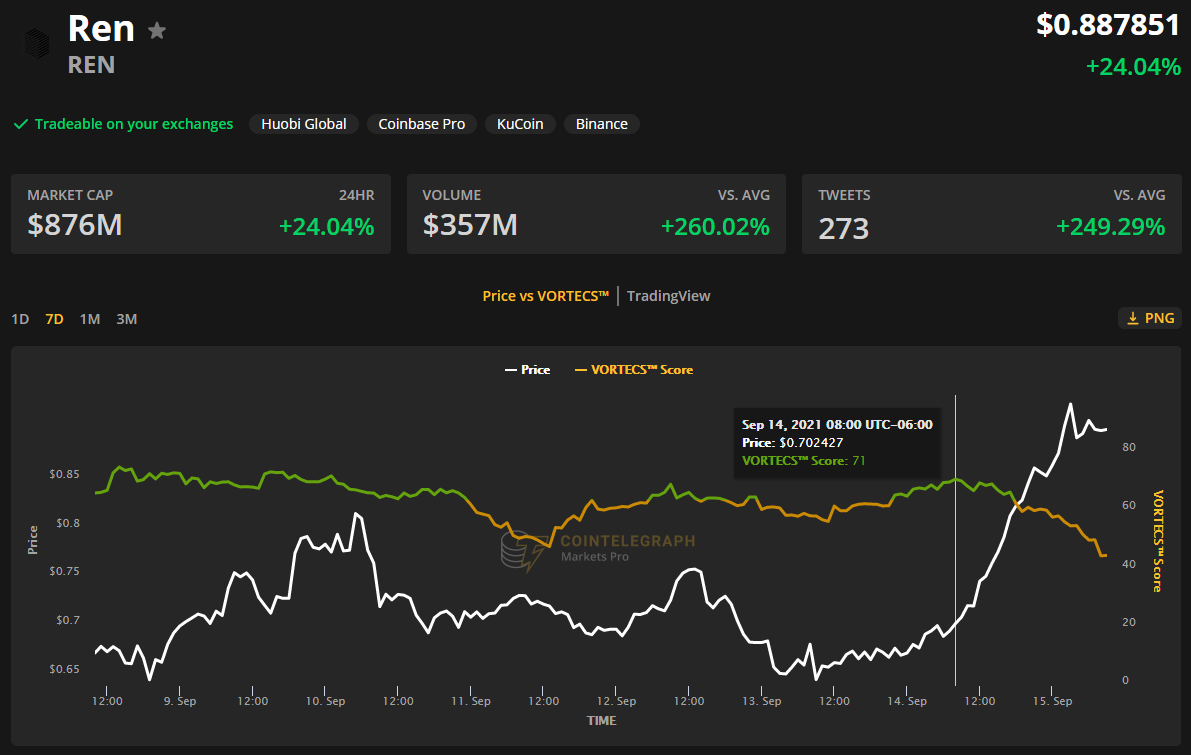Viewport: 1191px width, 755px height.
Task: Click the green tradeable checkmark icon
Action: click(20, 125)
